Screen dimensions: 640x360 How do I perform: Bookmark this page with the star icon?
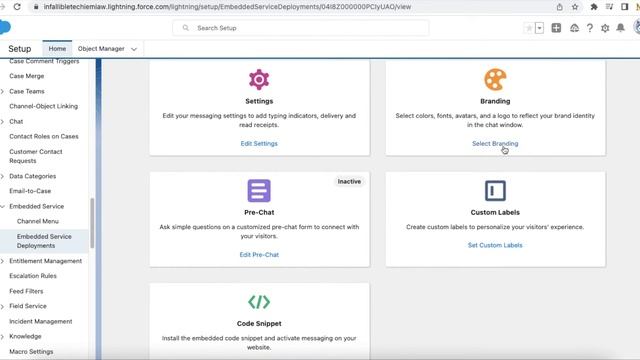(575, 7)
